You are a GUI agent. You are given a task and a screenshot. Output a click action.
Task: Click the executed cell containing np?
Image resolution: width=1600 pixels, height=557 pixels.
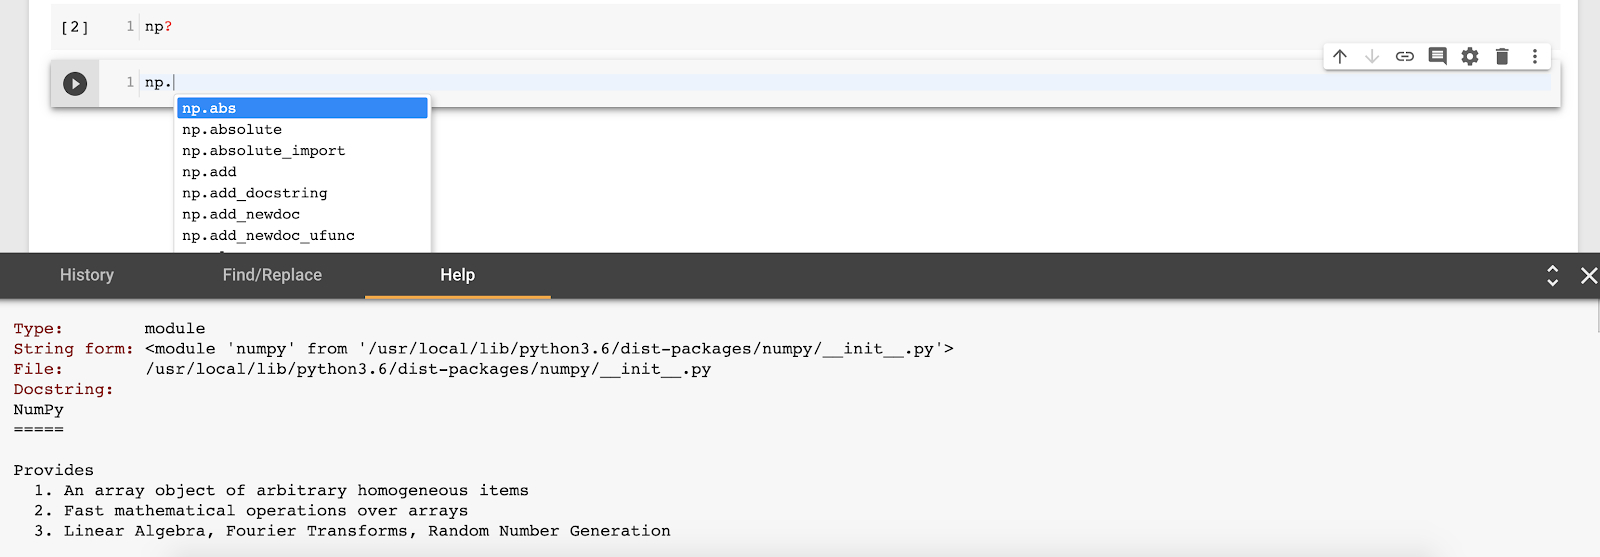(805, 27)
